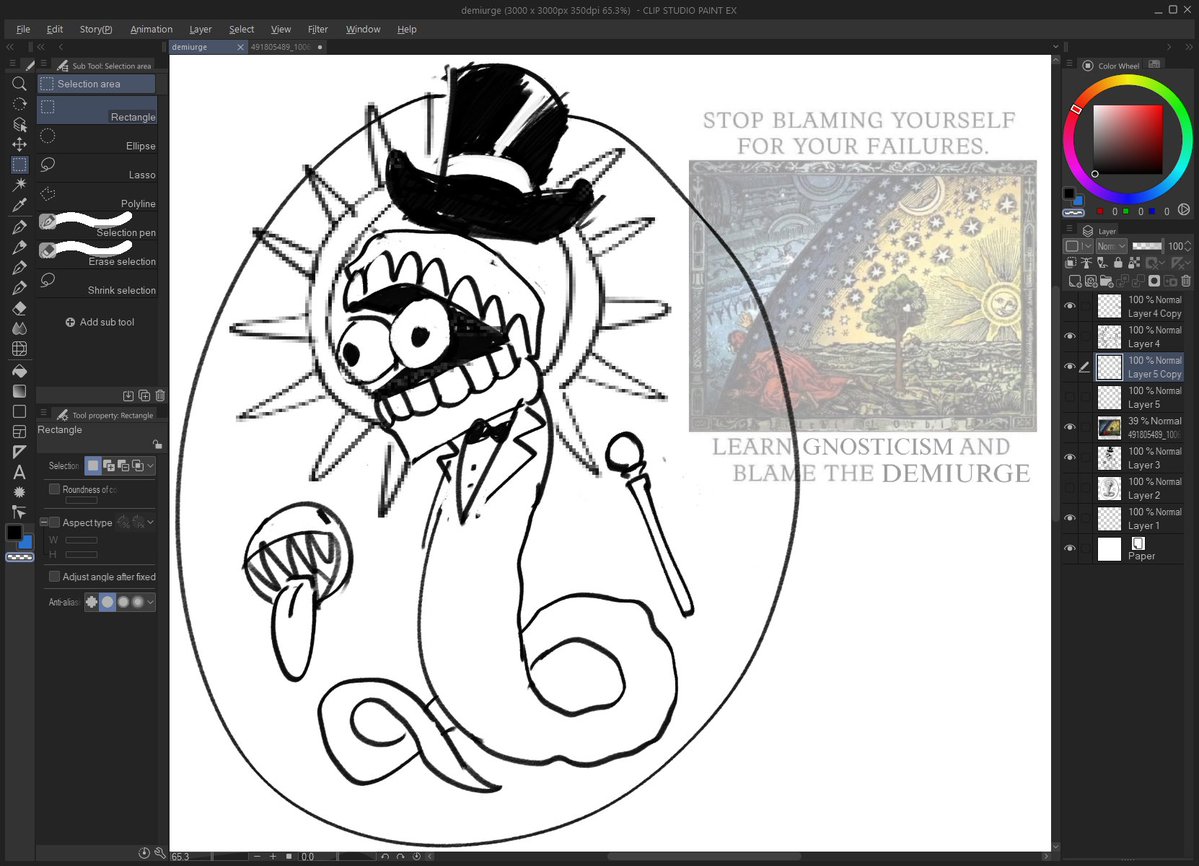Select the Blend tool droplets icon
The image size is (1199, 866).
click(19, 328)
